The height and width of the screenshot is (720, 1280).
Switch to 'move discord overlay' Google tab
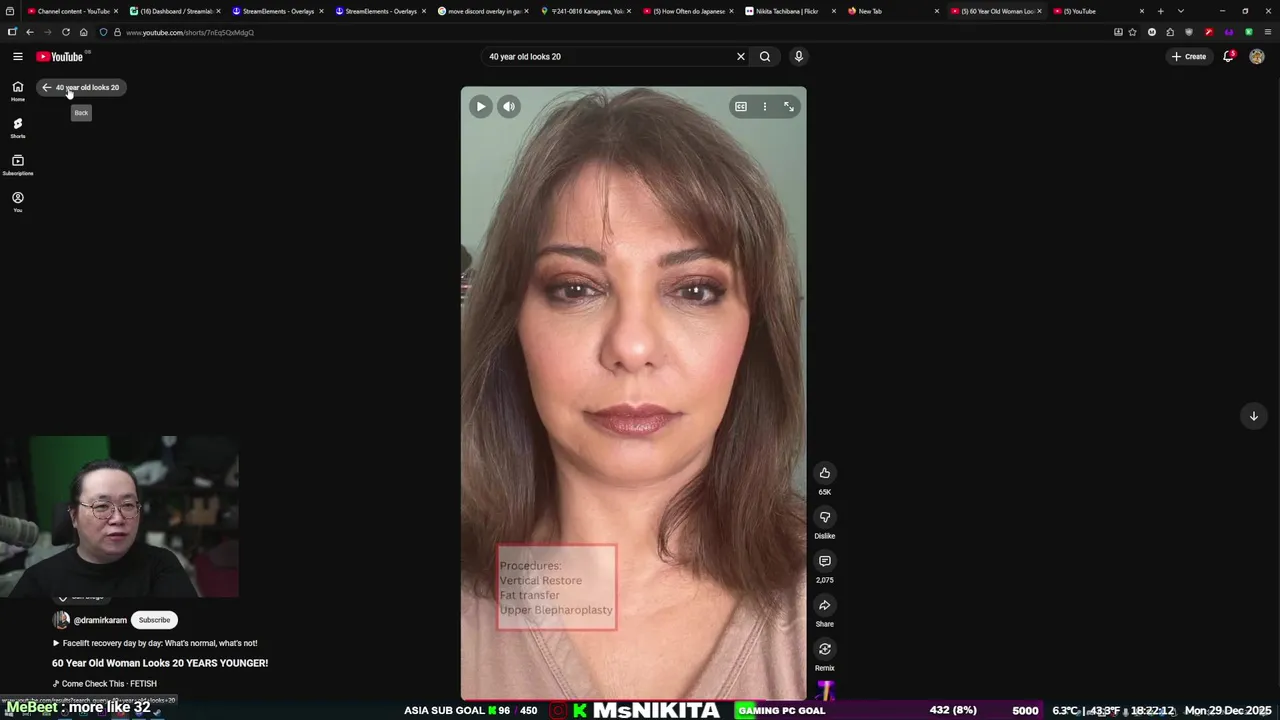coord(485,11)
